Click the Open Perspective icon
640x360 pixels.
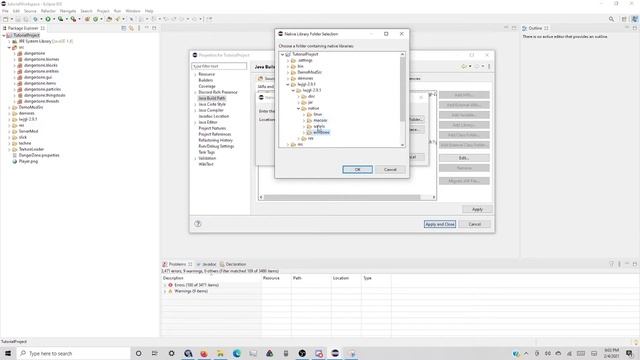coord(624,19)
